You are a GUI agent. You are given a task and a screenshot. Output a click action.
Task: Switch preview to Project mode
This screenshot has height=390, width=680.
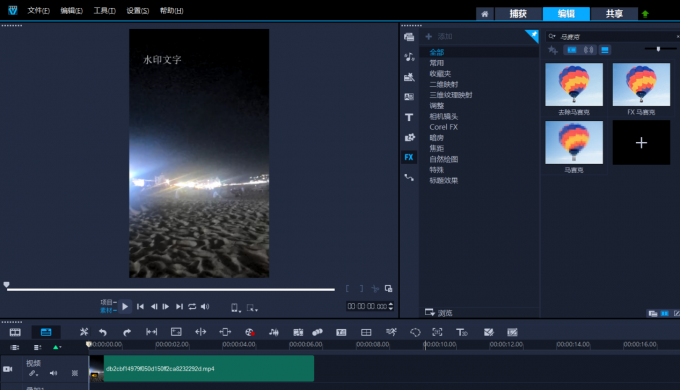pos(108,302)
